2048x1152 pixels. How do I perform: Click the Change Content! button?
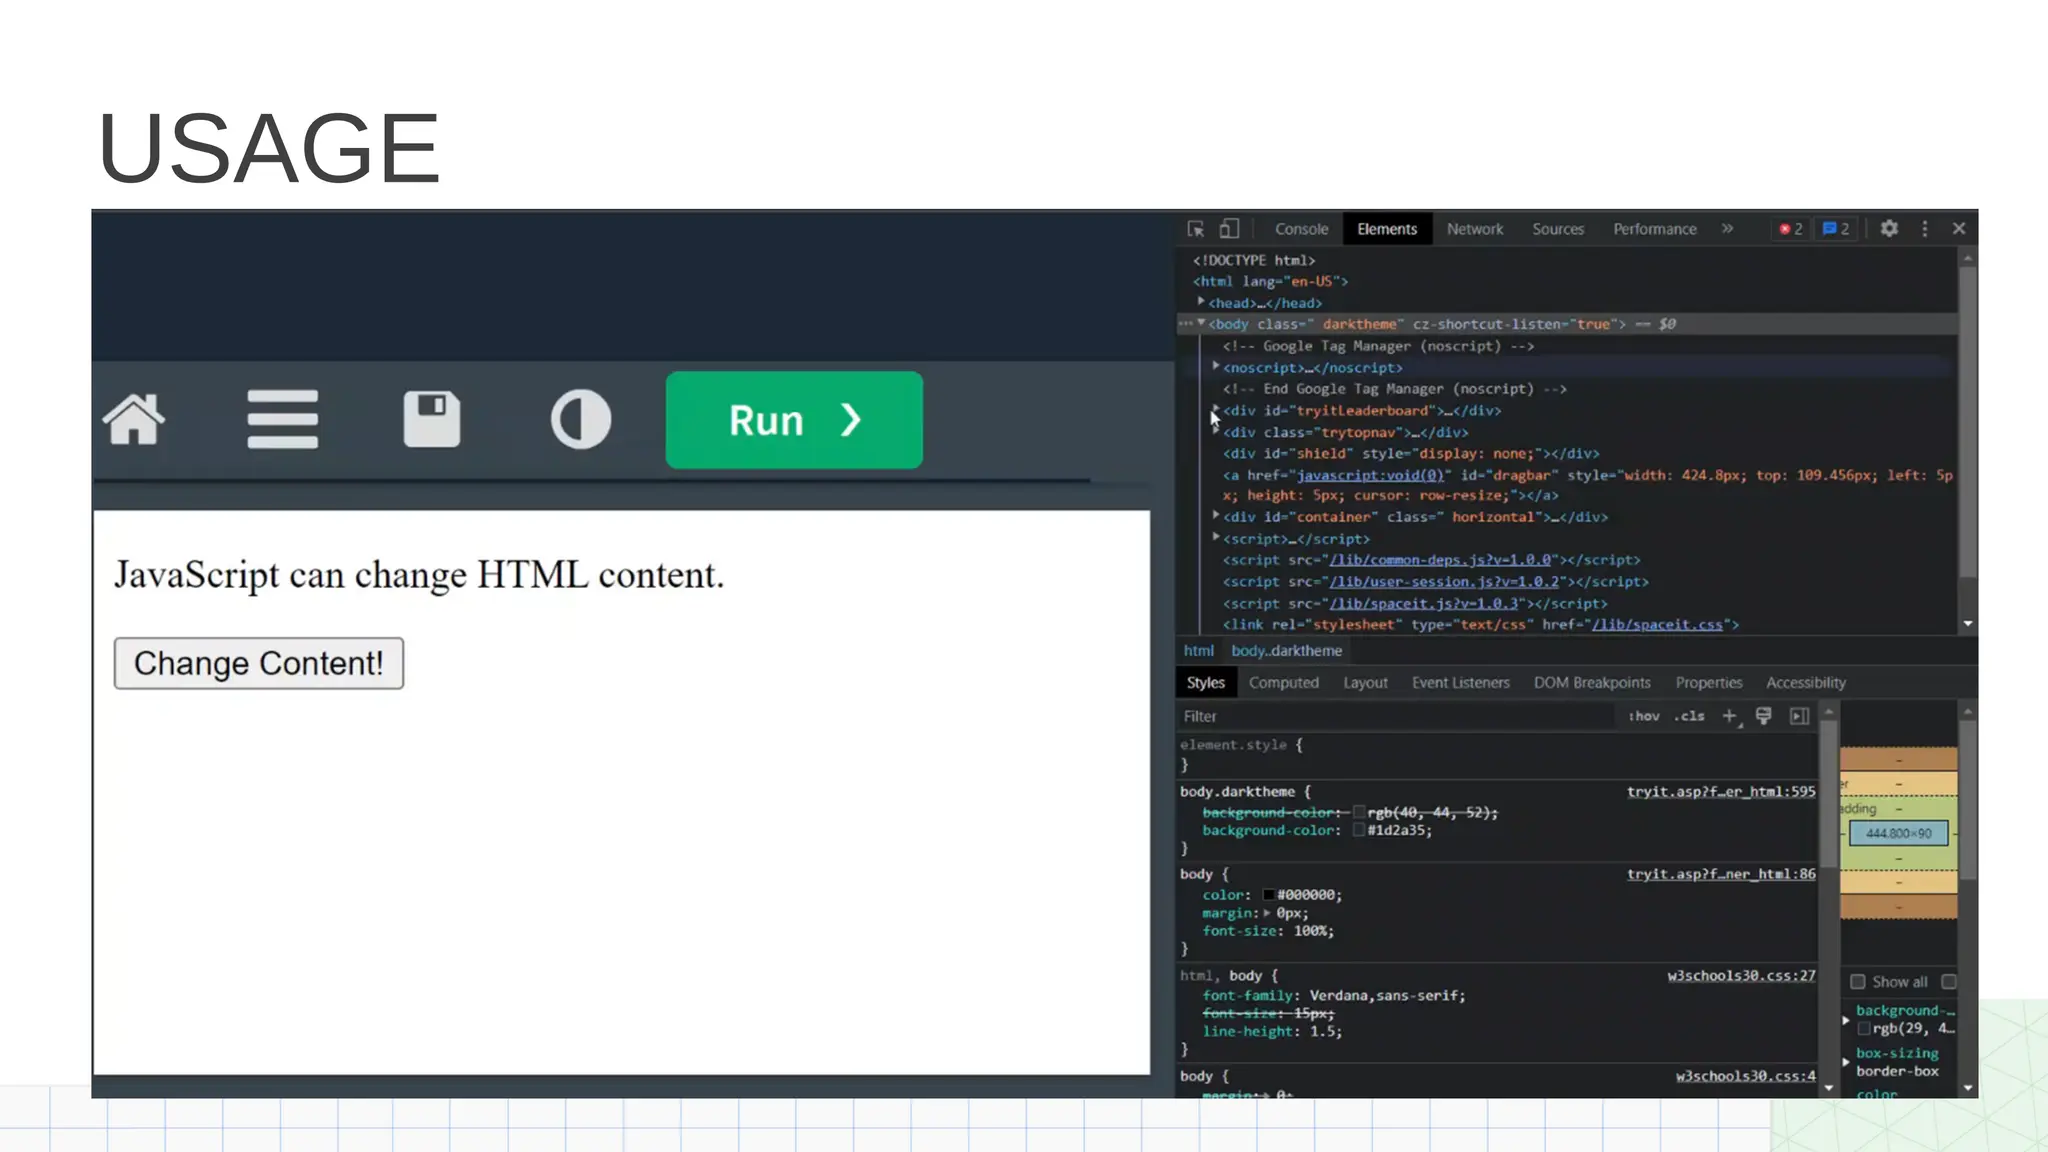point(259,663)
